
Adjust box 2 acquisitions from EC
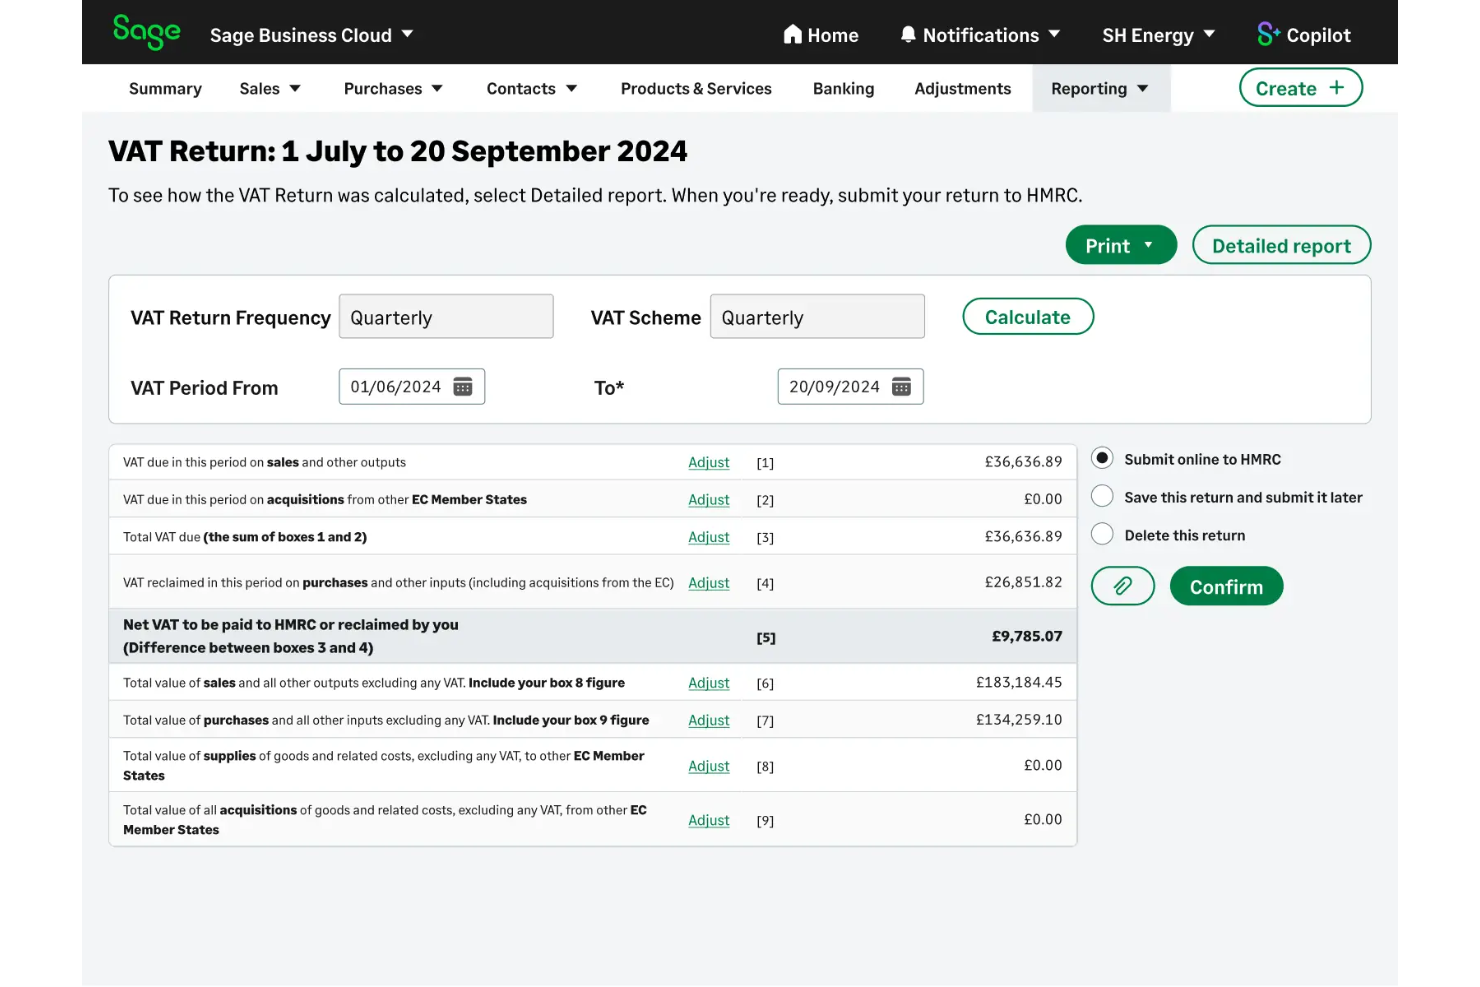(709, 499)
